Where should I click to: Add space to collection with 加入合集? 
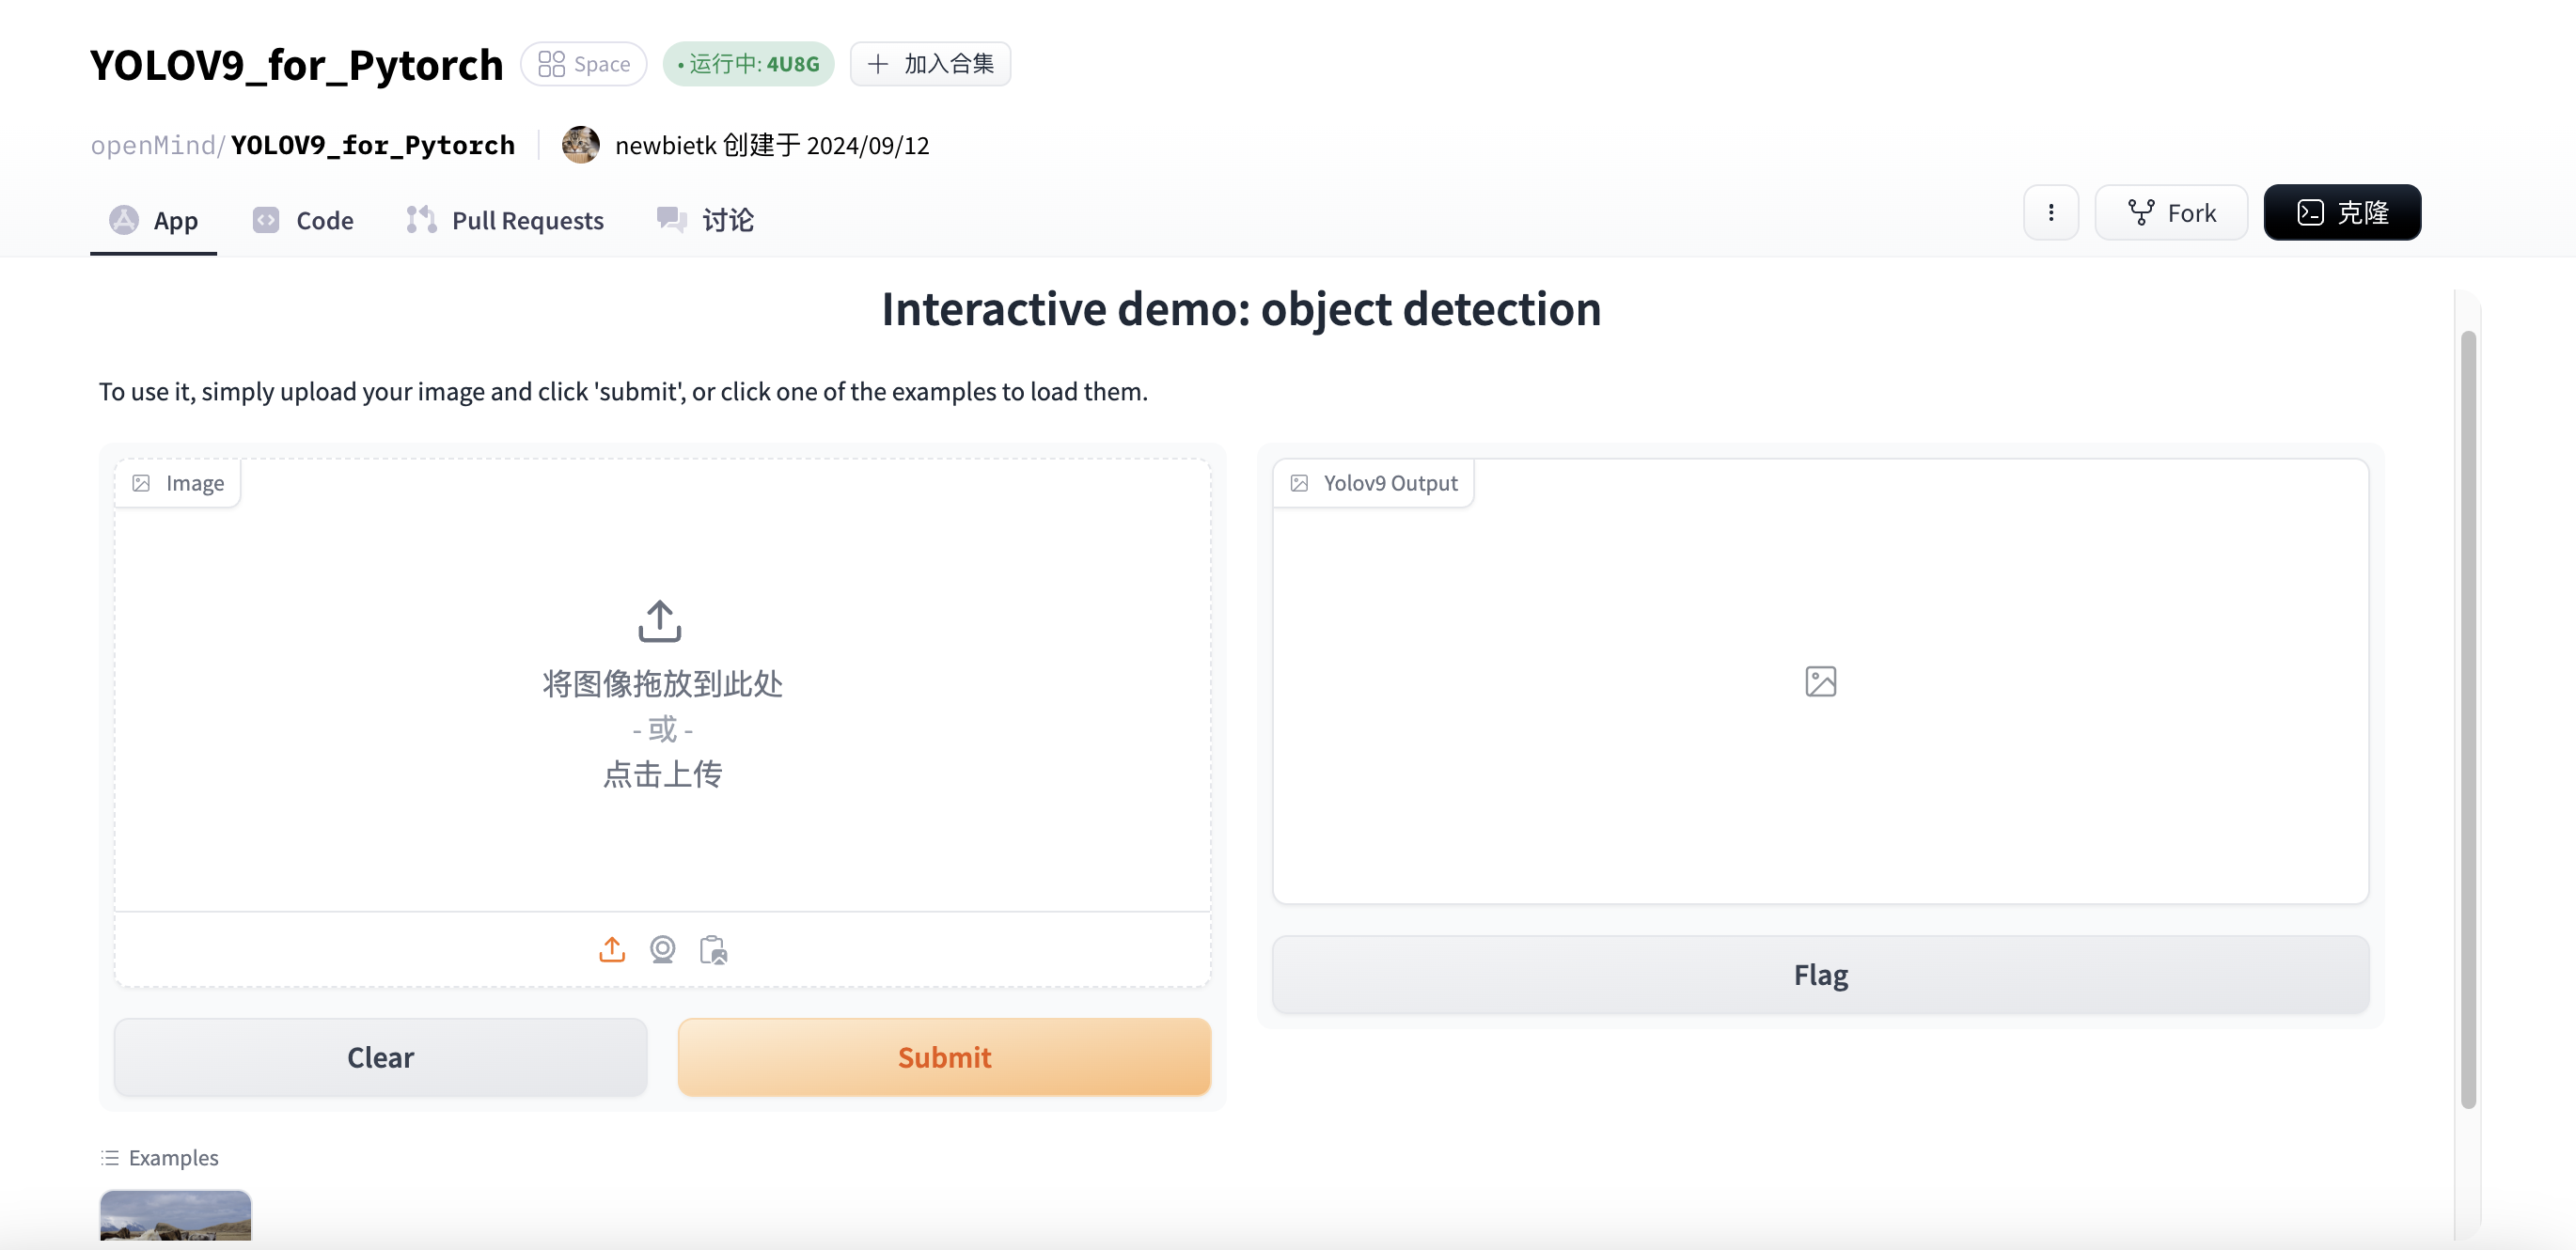(x=930, y=64)
